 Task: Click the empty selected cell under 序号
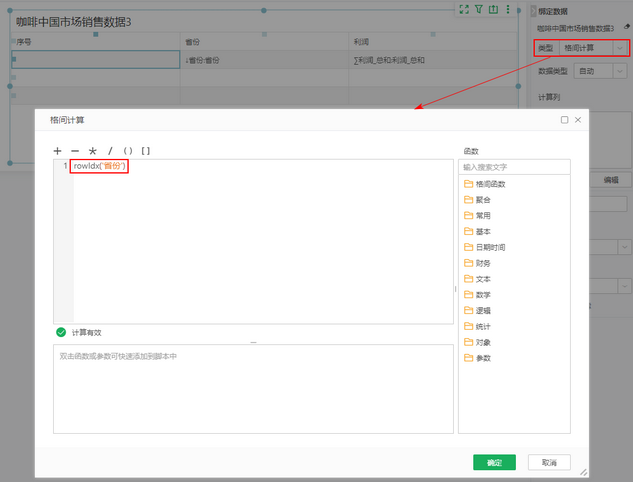tap(96, 60)
